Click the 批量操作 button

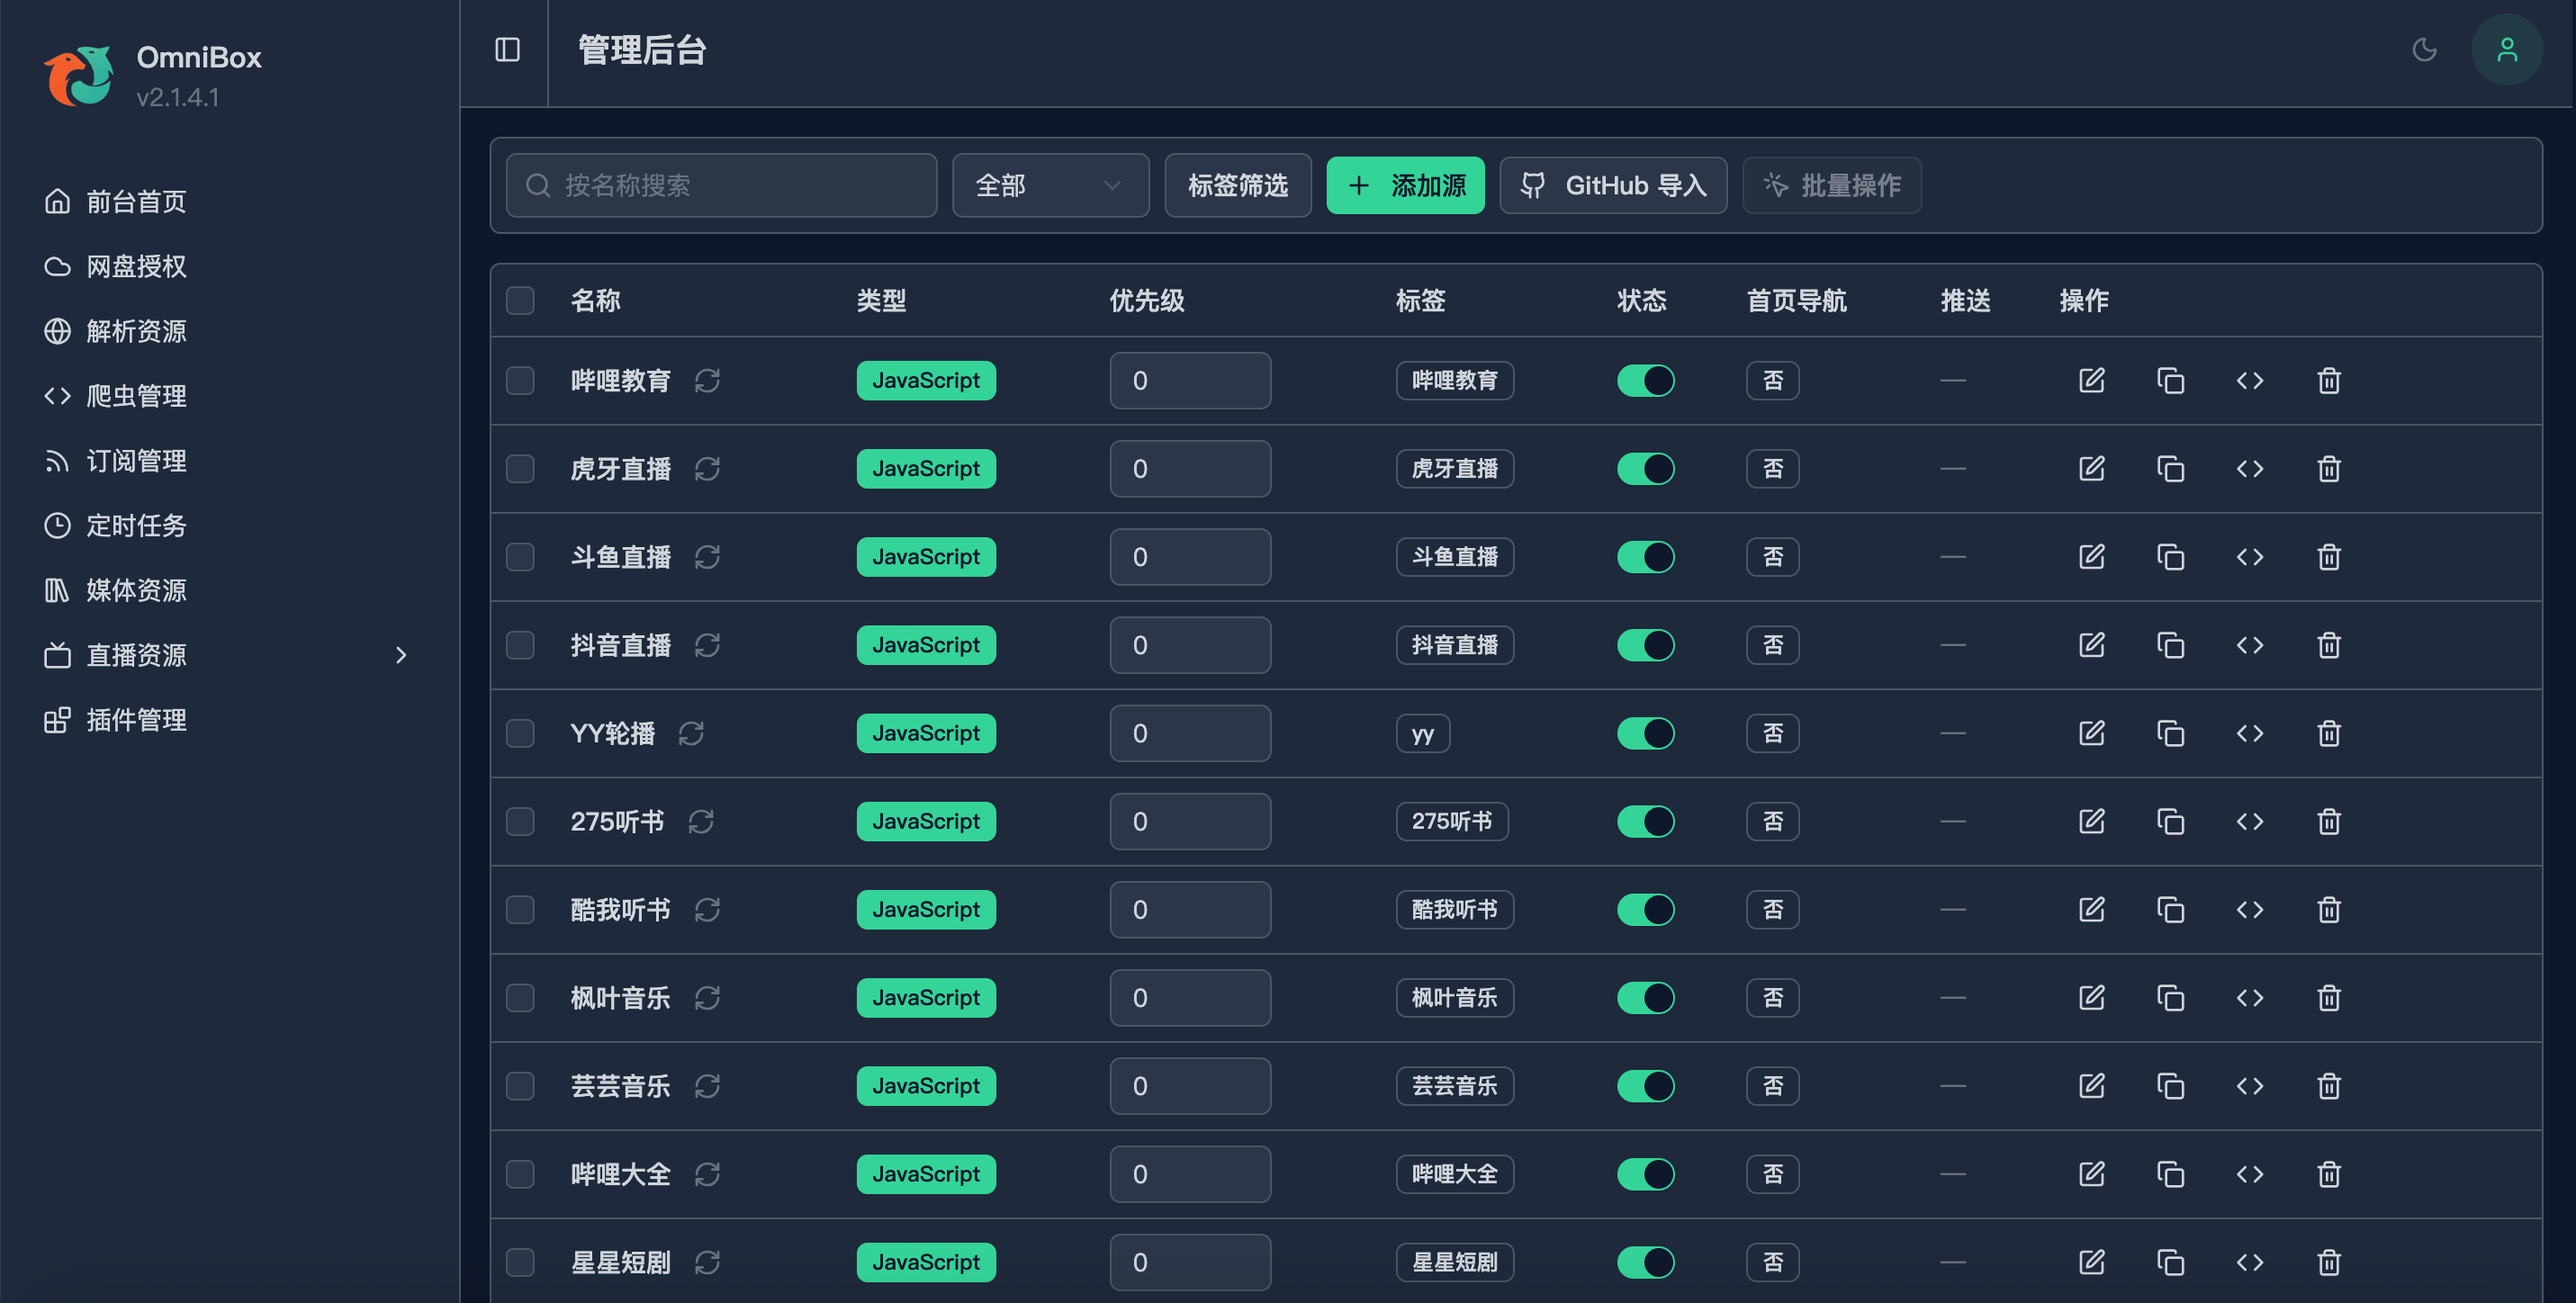(x=1832, y=185)
